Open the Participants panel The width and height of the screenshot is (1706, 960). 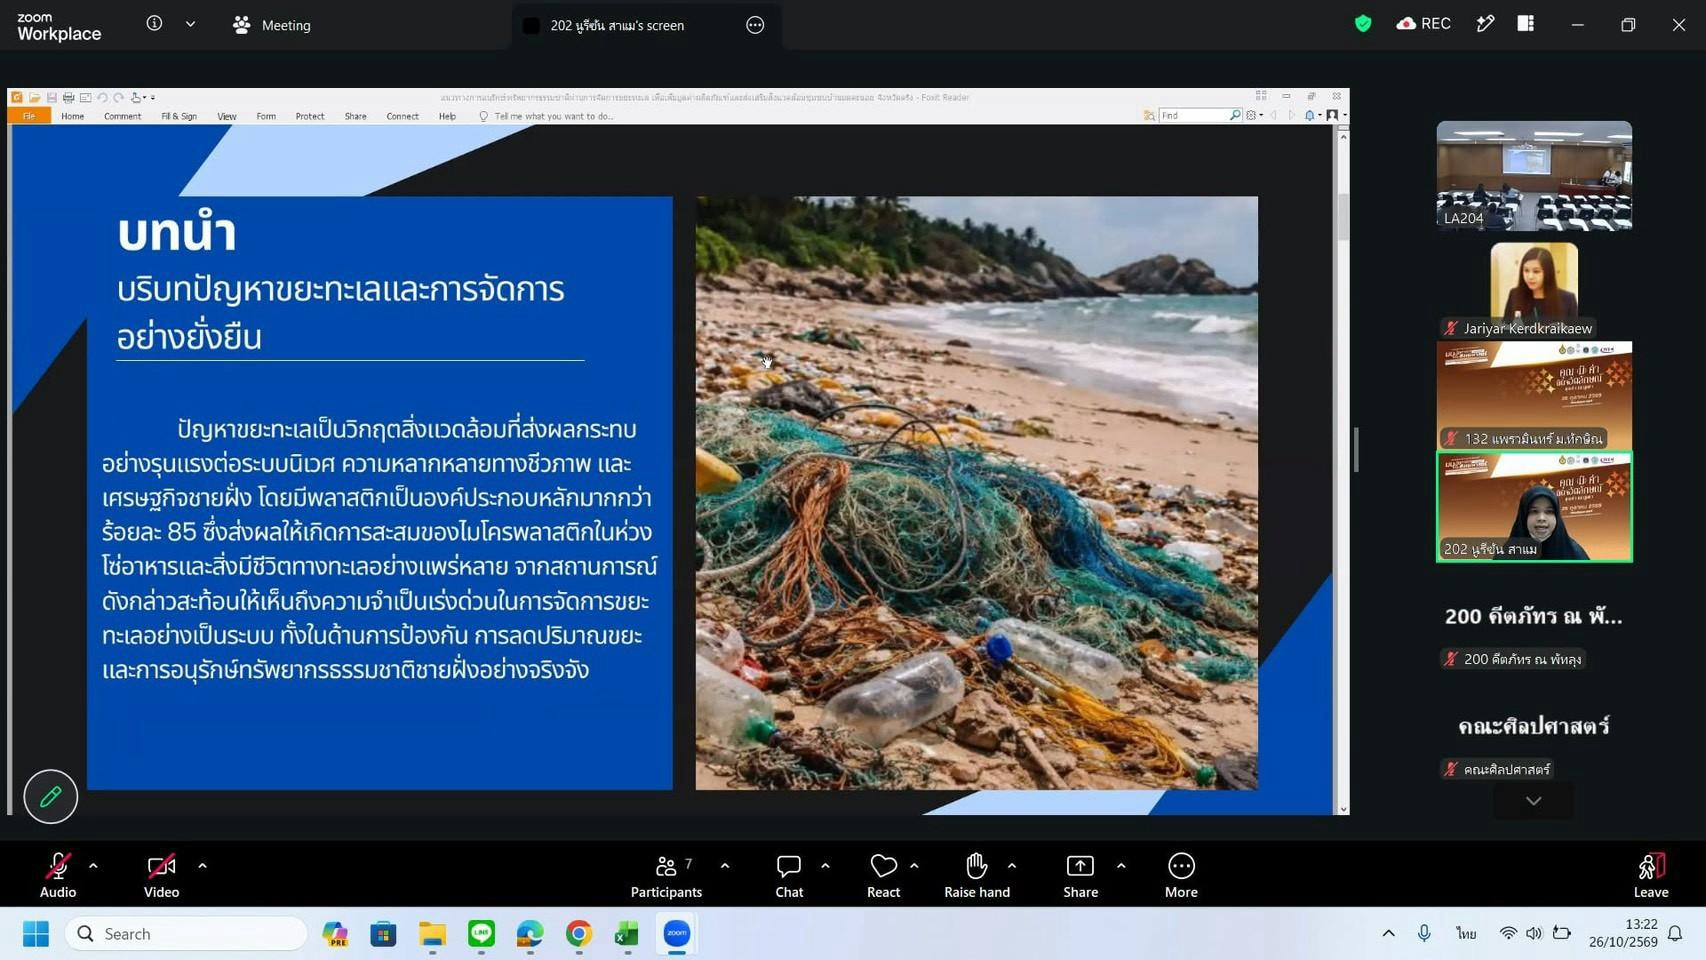[666, 874]
